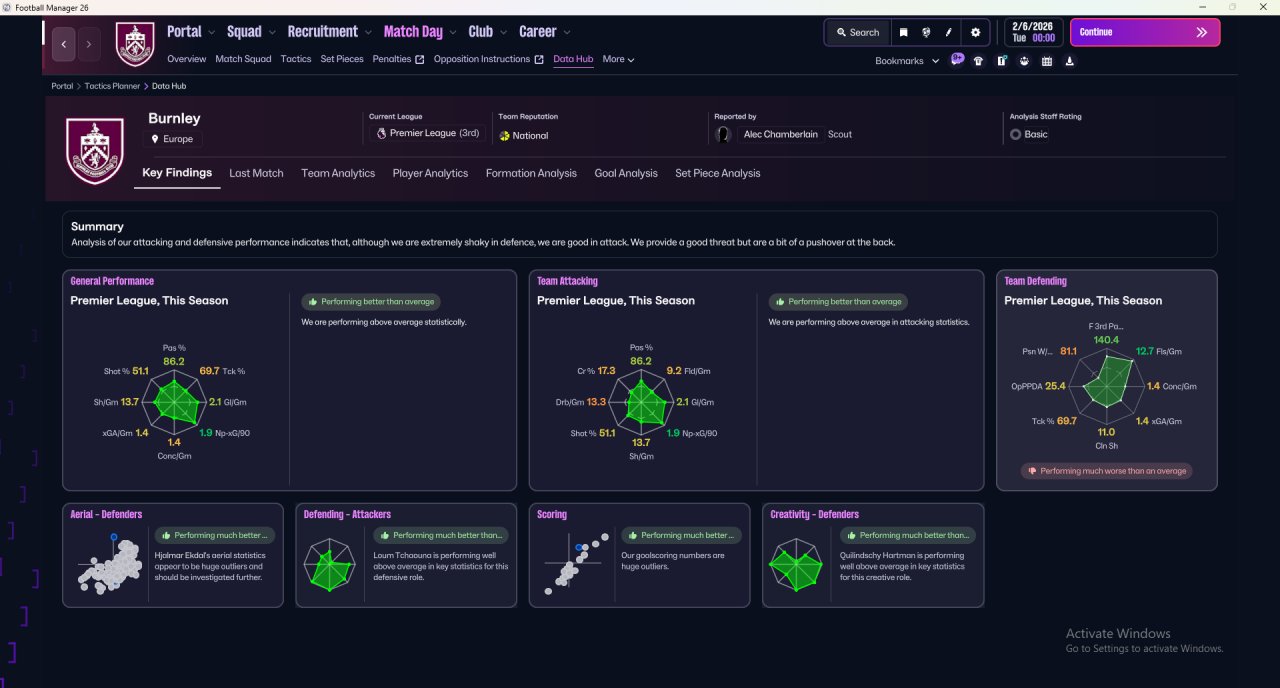Click the Team Attacking card title

(x=567, y=281)
